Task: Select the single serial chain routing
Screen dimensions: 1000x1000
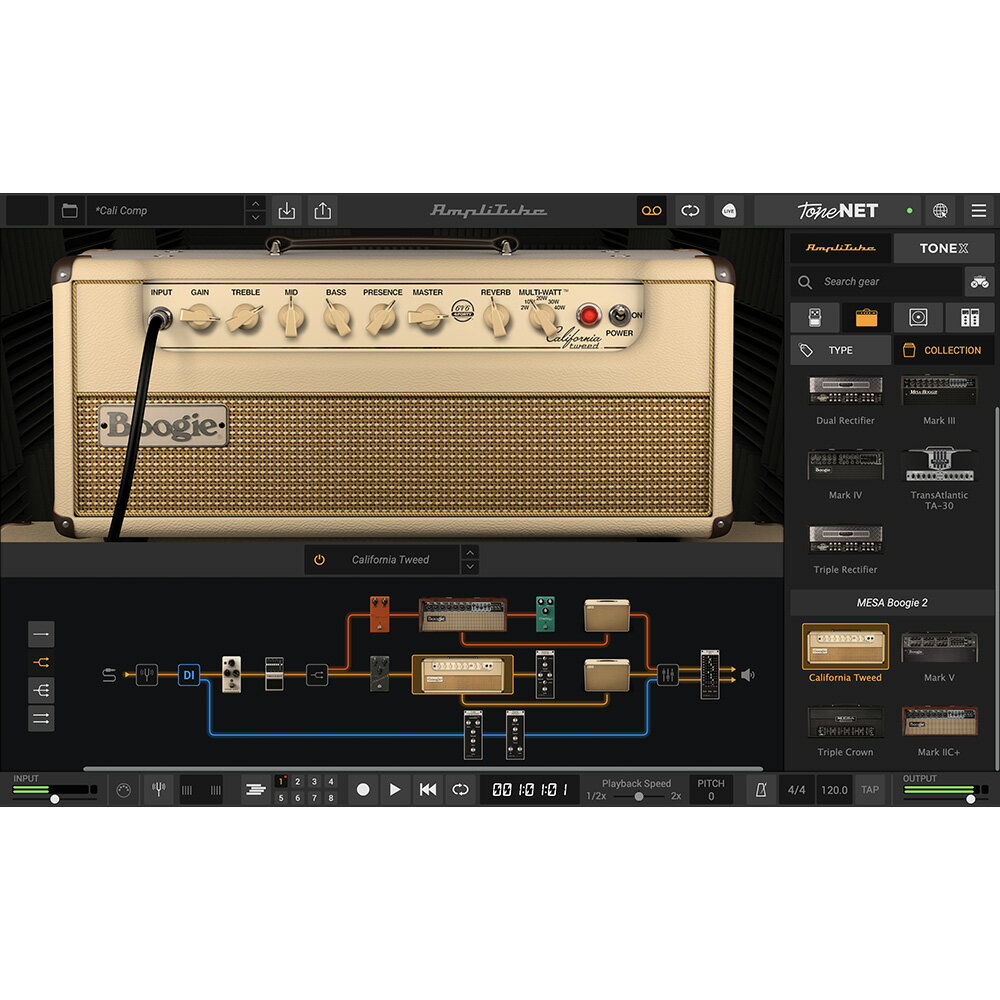Action: click(41, 634)
